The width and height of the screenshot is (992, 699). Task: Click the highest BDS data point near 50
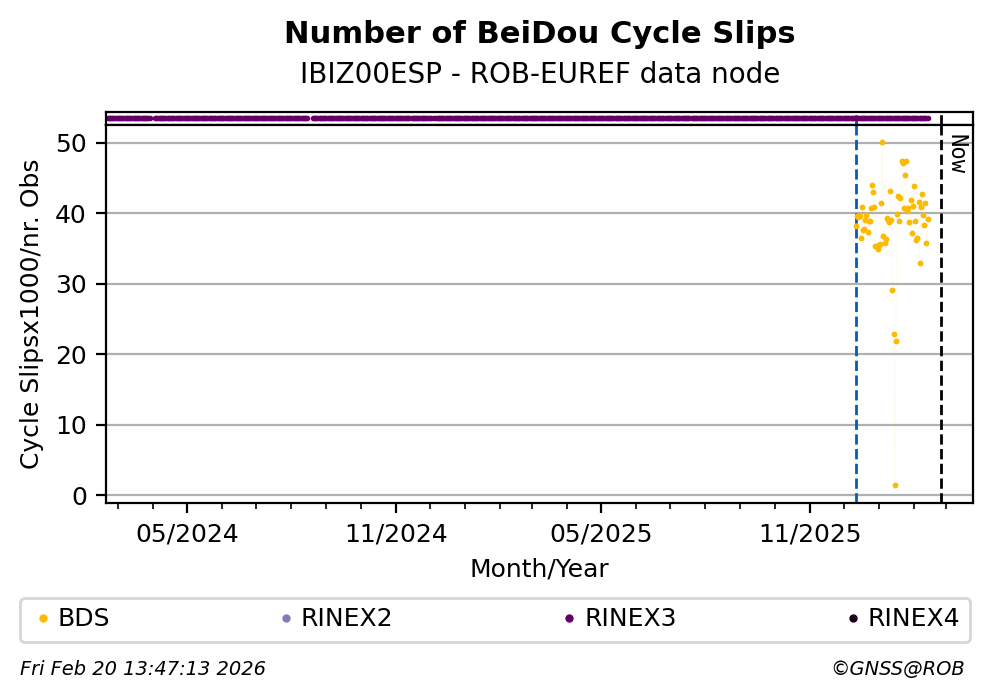coord(882,142)
